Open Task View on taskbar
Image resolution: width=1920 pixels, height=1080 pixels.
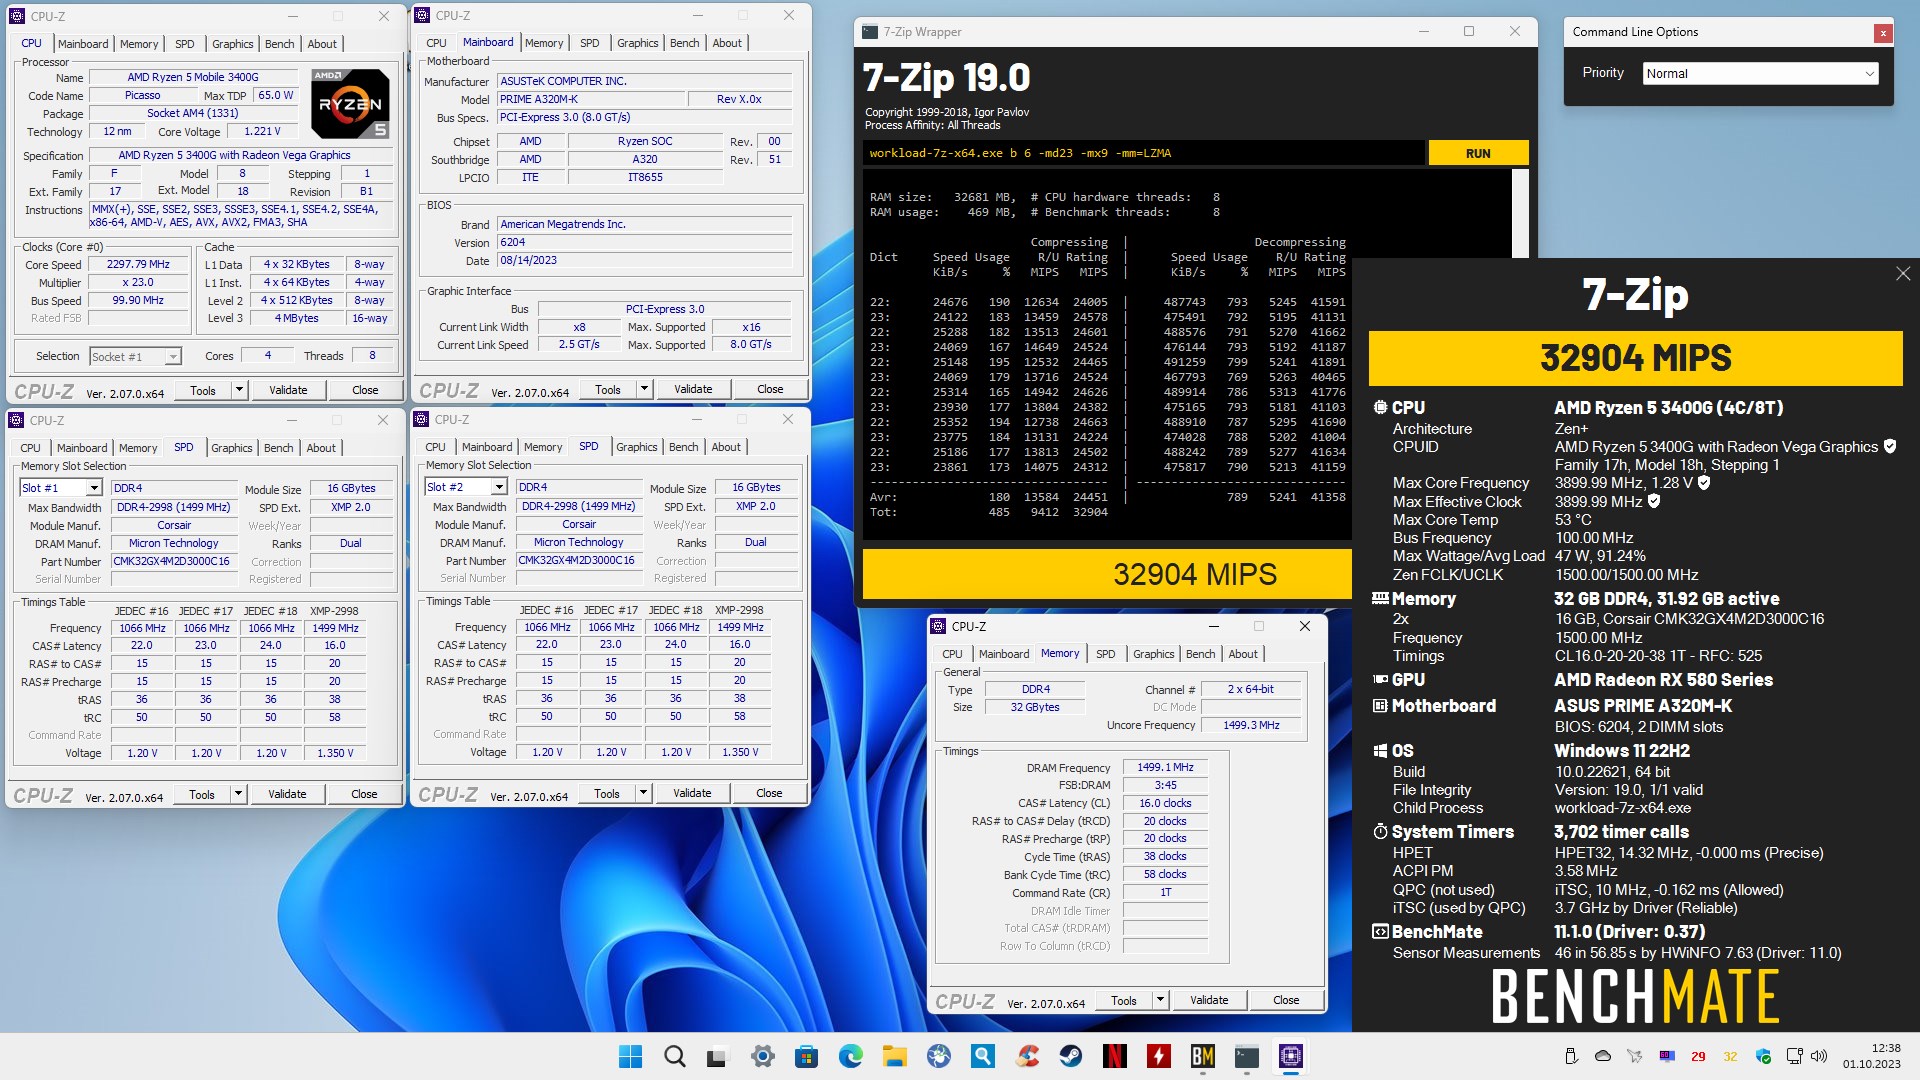718,1056
